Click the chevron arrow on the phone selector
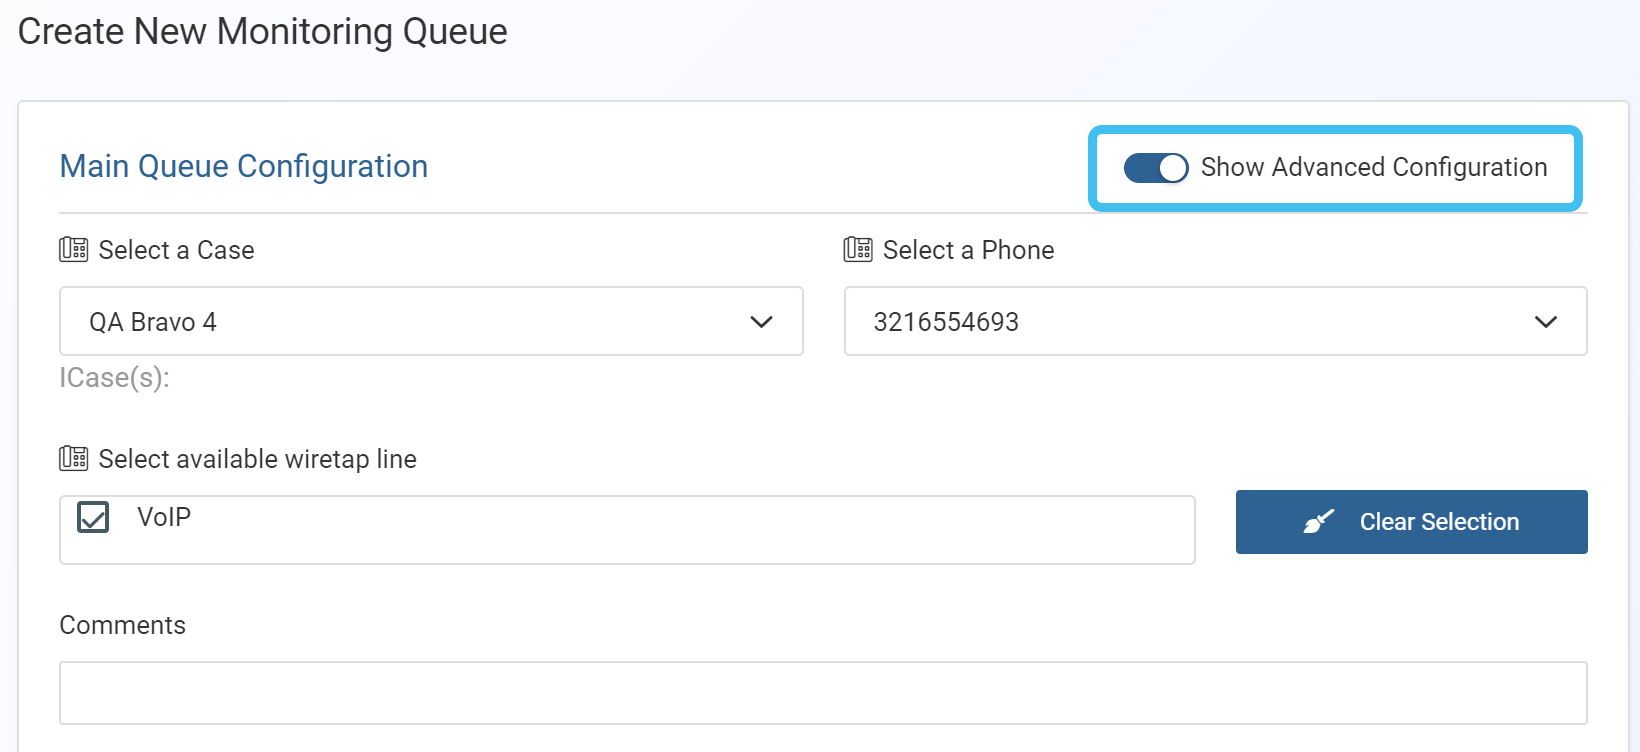The width and height of the screenshot is (1640, 752). [1545, 322]
